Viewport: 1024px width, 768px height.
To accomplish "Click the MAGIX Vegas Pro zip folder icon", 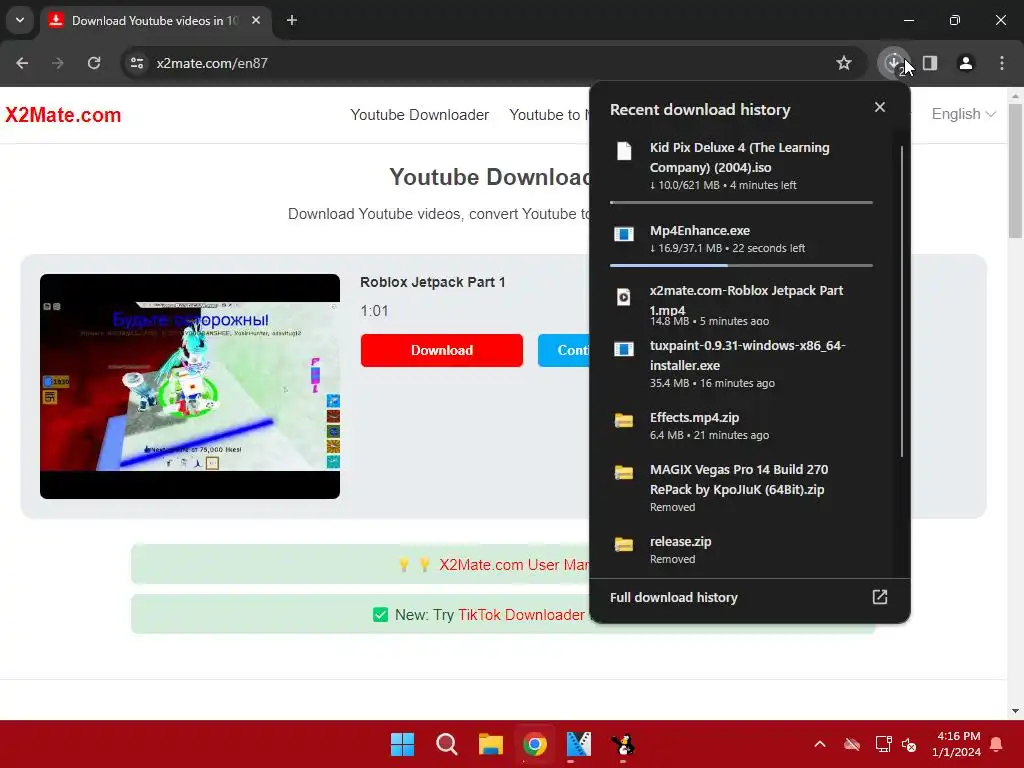I will coord(624,473).
